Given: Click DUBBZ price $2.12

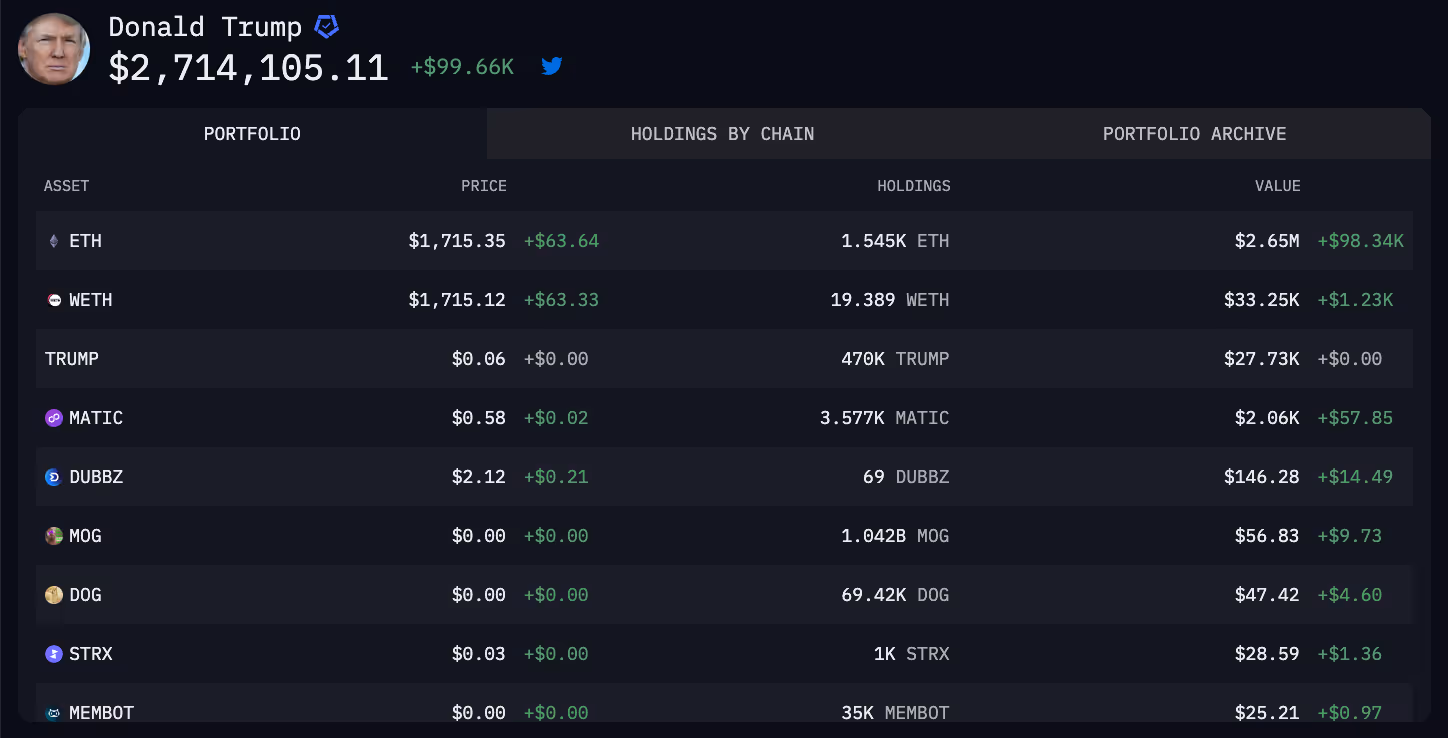Looking at the screenshot, I should tap(479, 477).
